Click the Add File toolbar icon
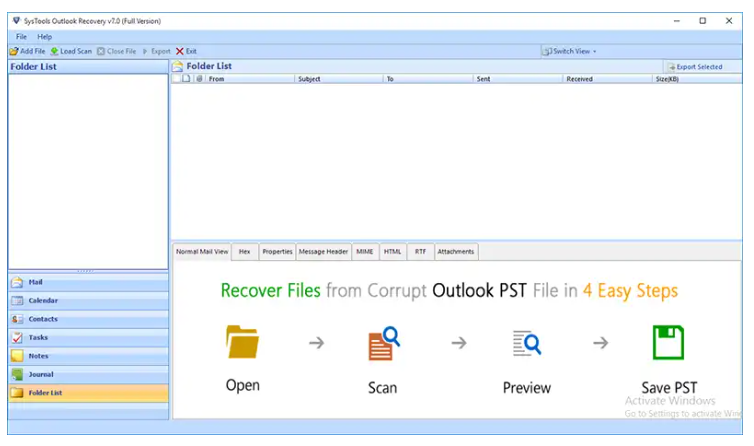Image resolution: width=754 pixels, height=446 pixels. pyautogui.click(x=14, y=51)
